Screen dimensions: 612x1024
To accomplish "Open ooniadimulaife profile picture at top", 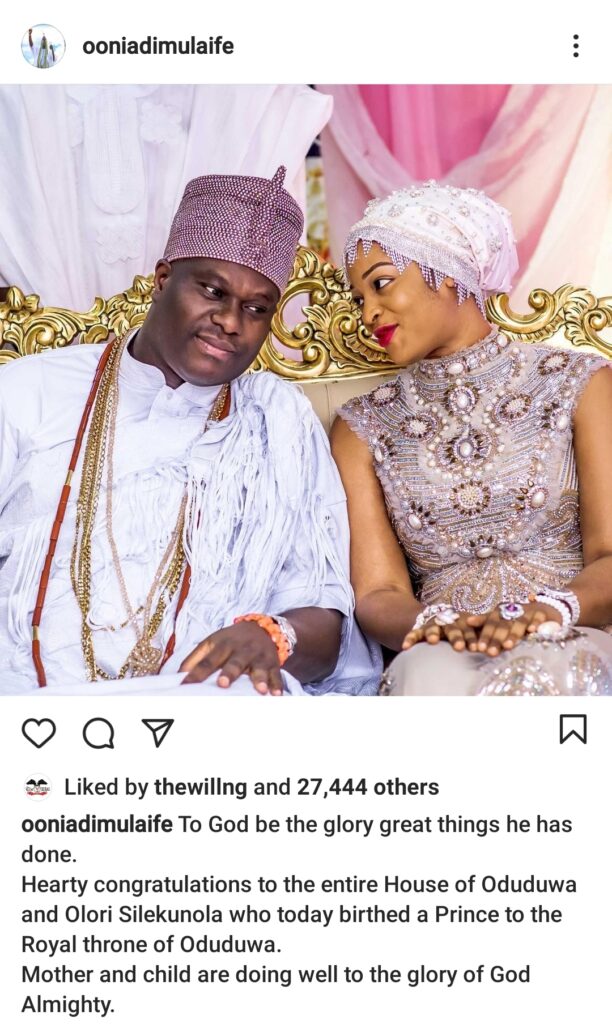I will tap(42, 46).
